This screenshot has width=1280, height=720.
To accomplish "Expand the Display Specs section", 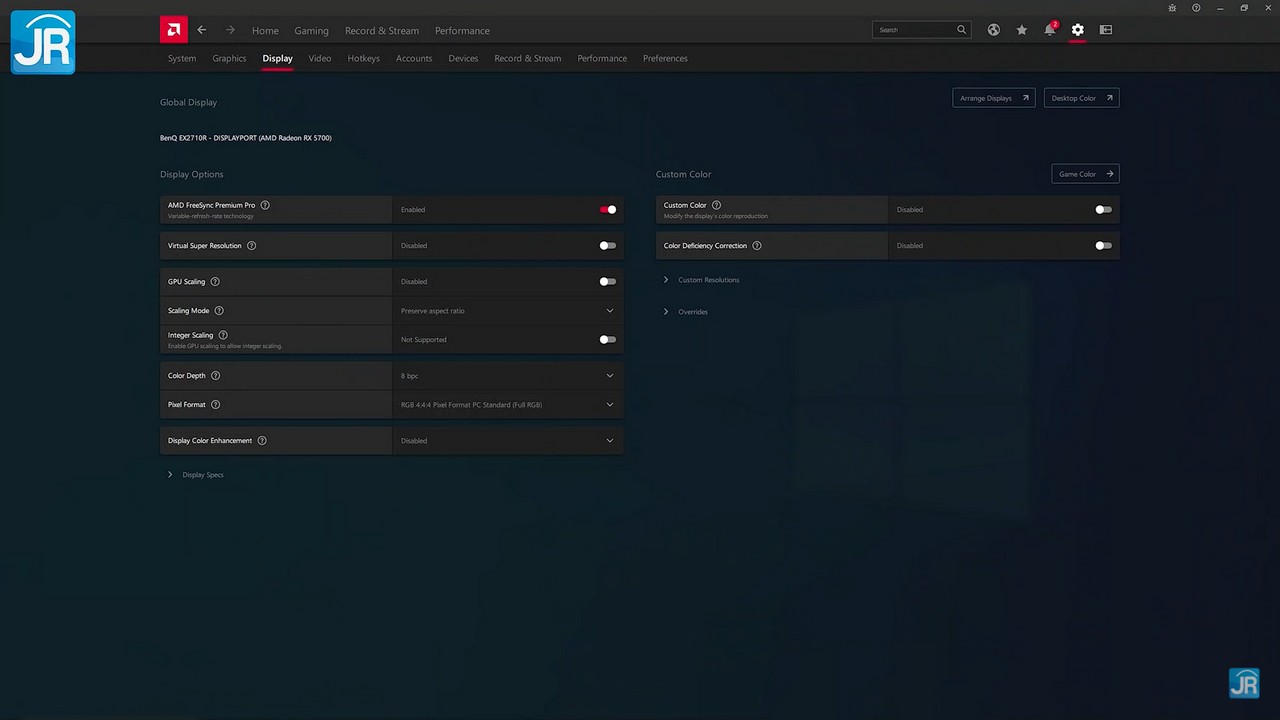I will 202,475.
